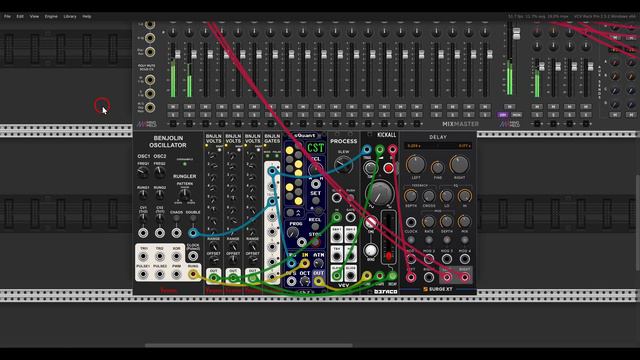Open the Help menu
Screen dimensions: 640x360
tap(87, 16)
